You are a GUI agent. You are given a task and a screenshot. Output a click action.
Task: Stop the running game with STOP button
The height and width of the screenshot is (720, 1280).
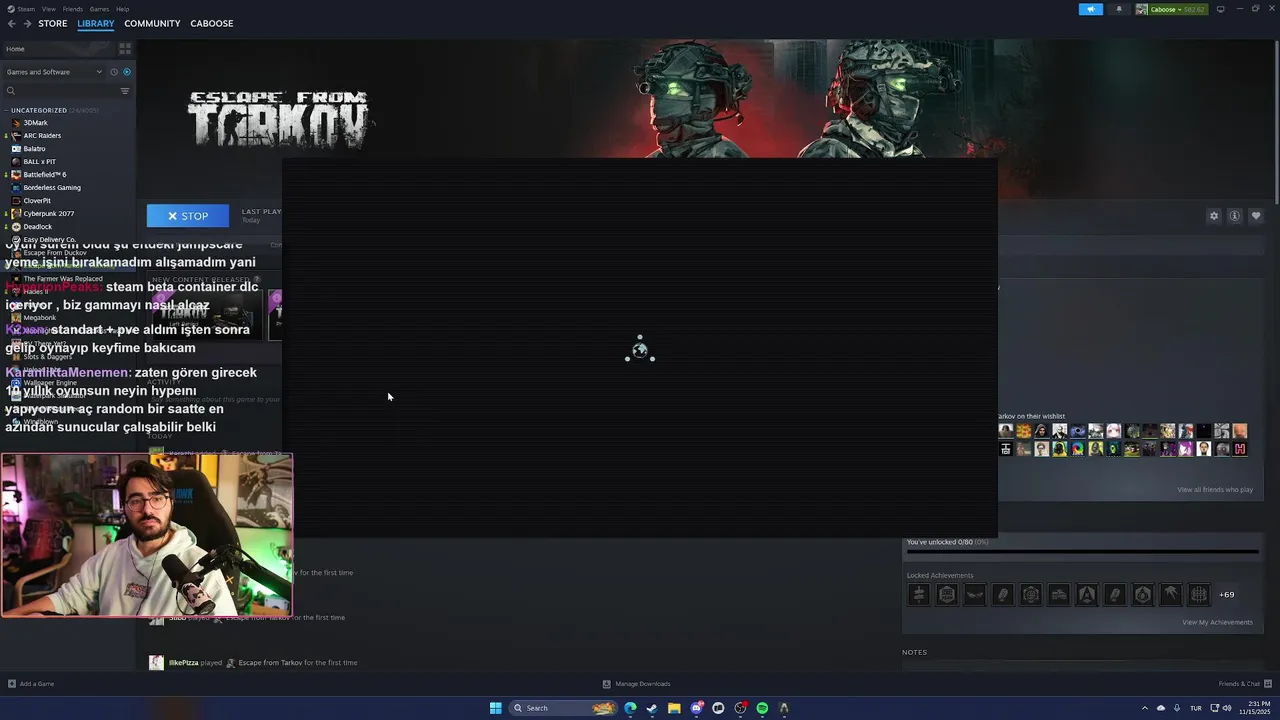188,216
